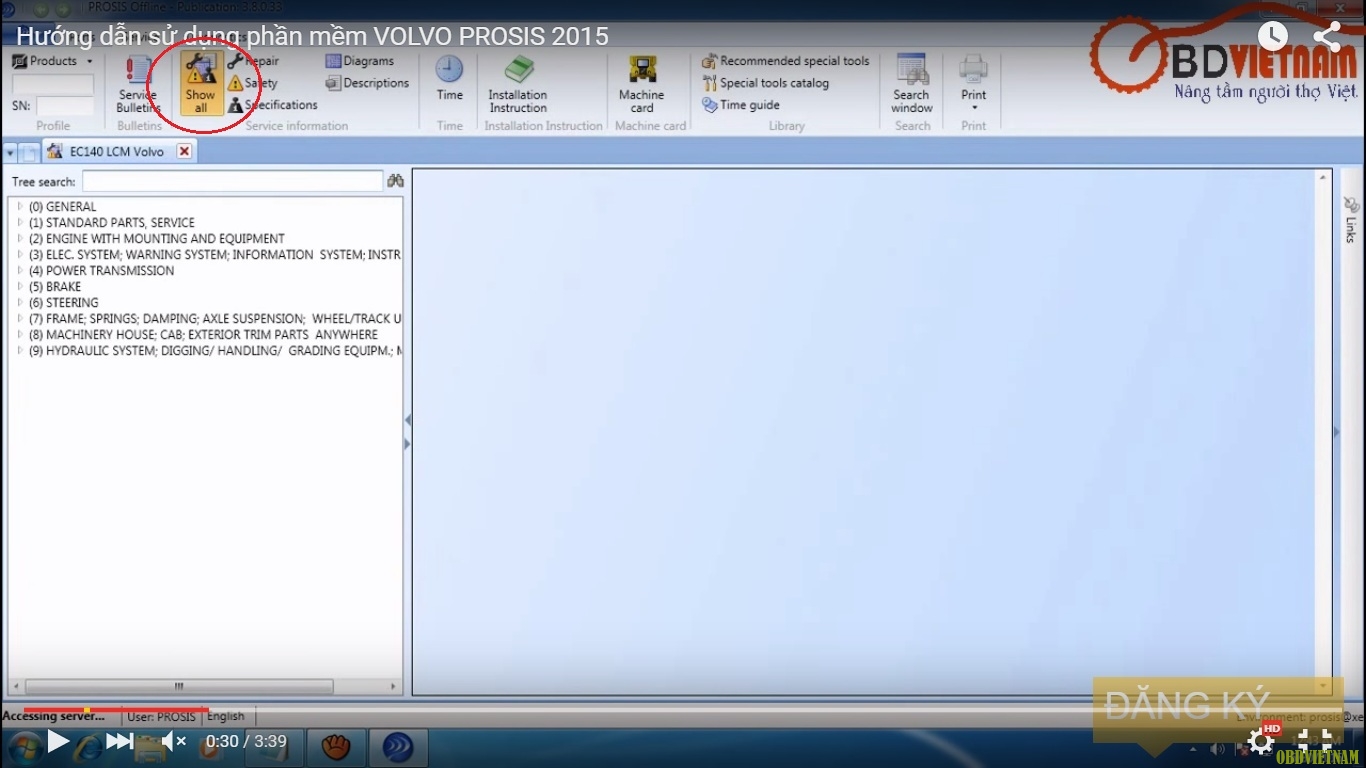The image size is (1366, 768).
Task: Expand (1) STANDARD PARTS, SERVICE node
Action: [20, 223]
